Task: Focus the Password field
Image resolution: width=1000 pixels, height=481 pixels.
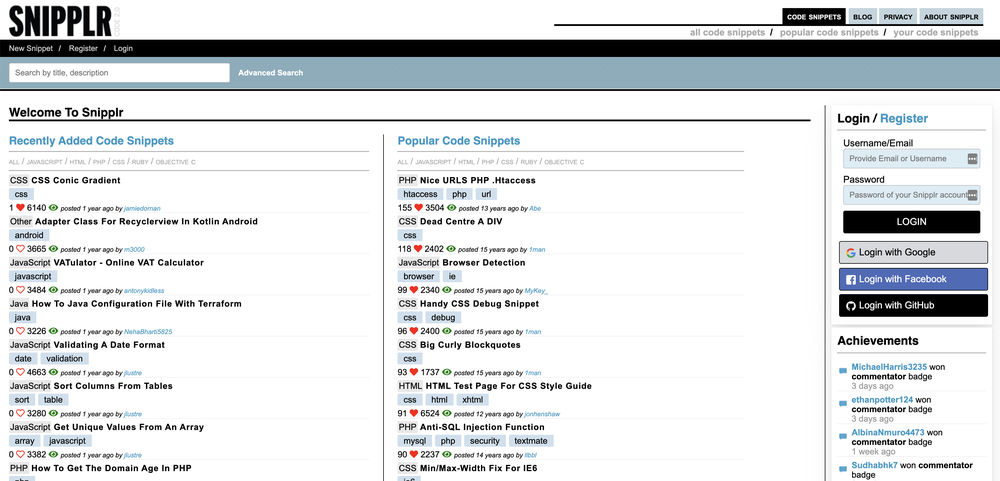Action: coord(911,195)
